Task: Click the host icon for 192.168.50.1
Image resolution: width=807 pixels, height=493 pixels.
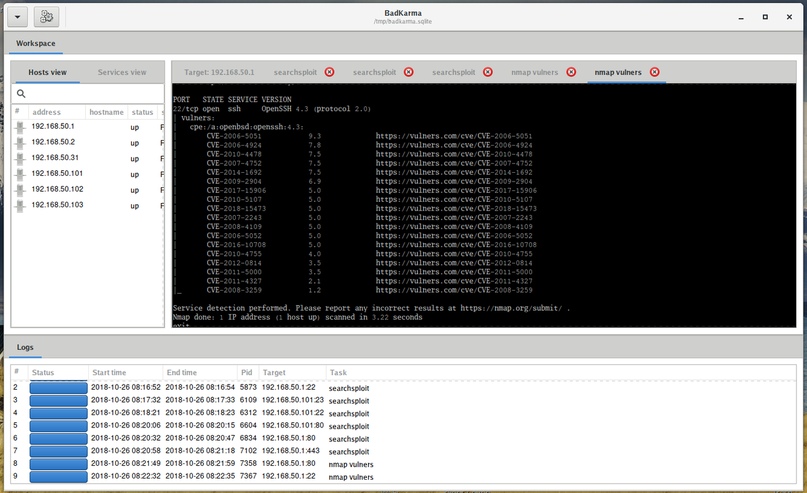Action: click(x=19, y=127)
